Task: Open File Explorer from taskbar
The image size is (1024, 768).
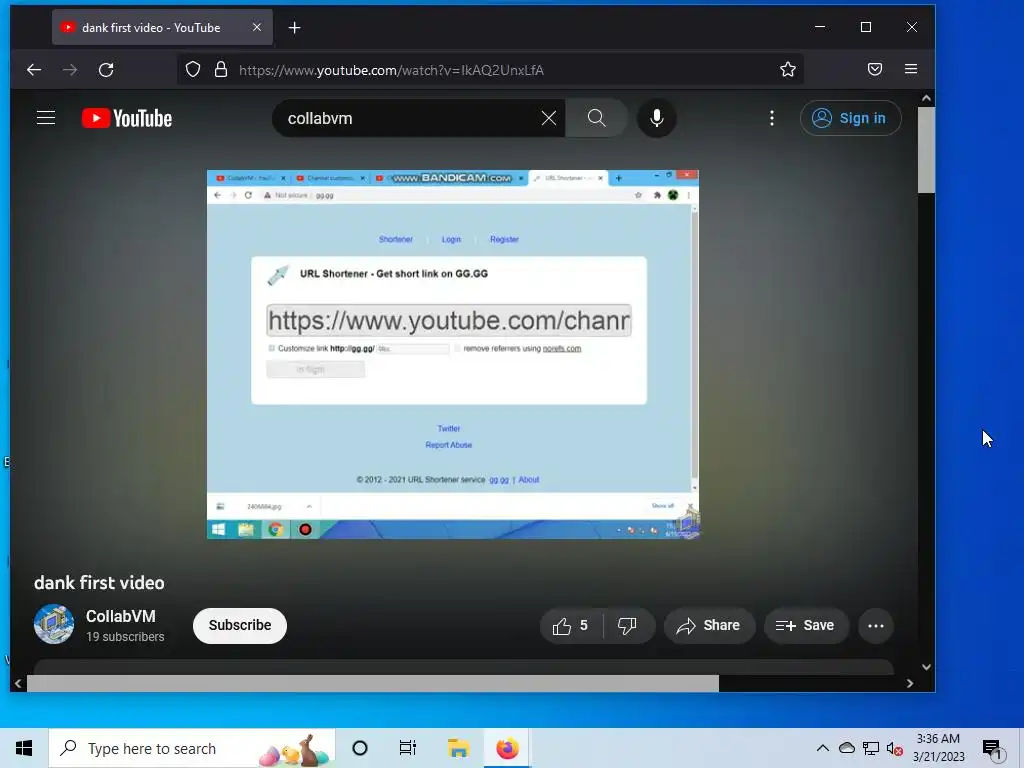Action: coord(458,748)
